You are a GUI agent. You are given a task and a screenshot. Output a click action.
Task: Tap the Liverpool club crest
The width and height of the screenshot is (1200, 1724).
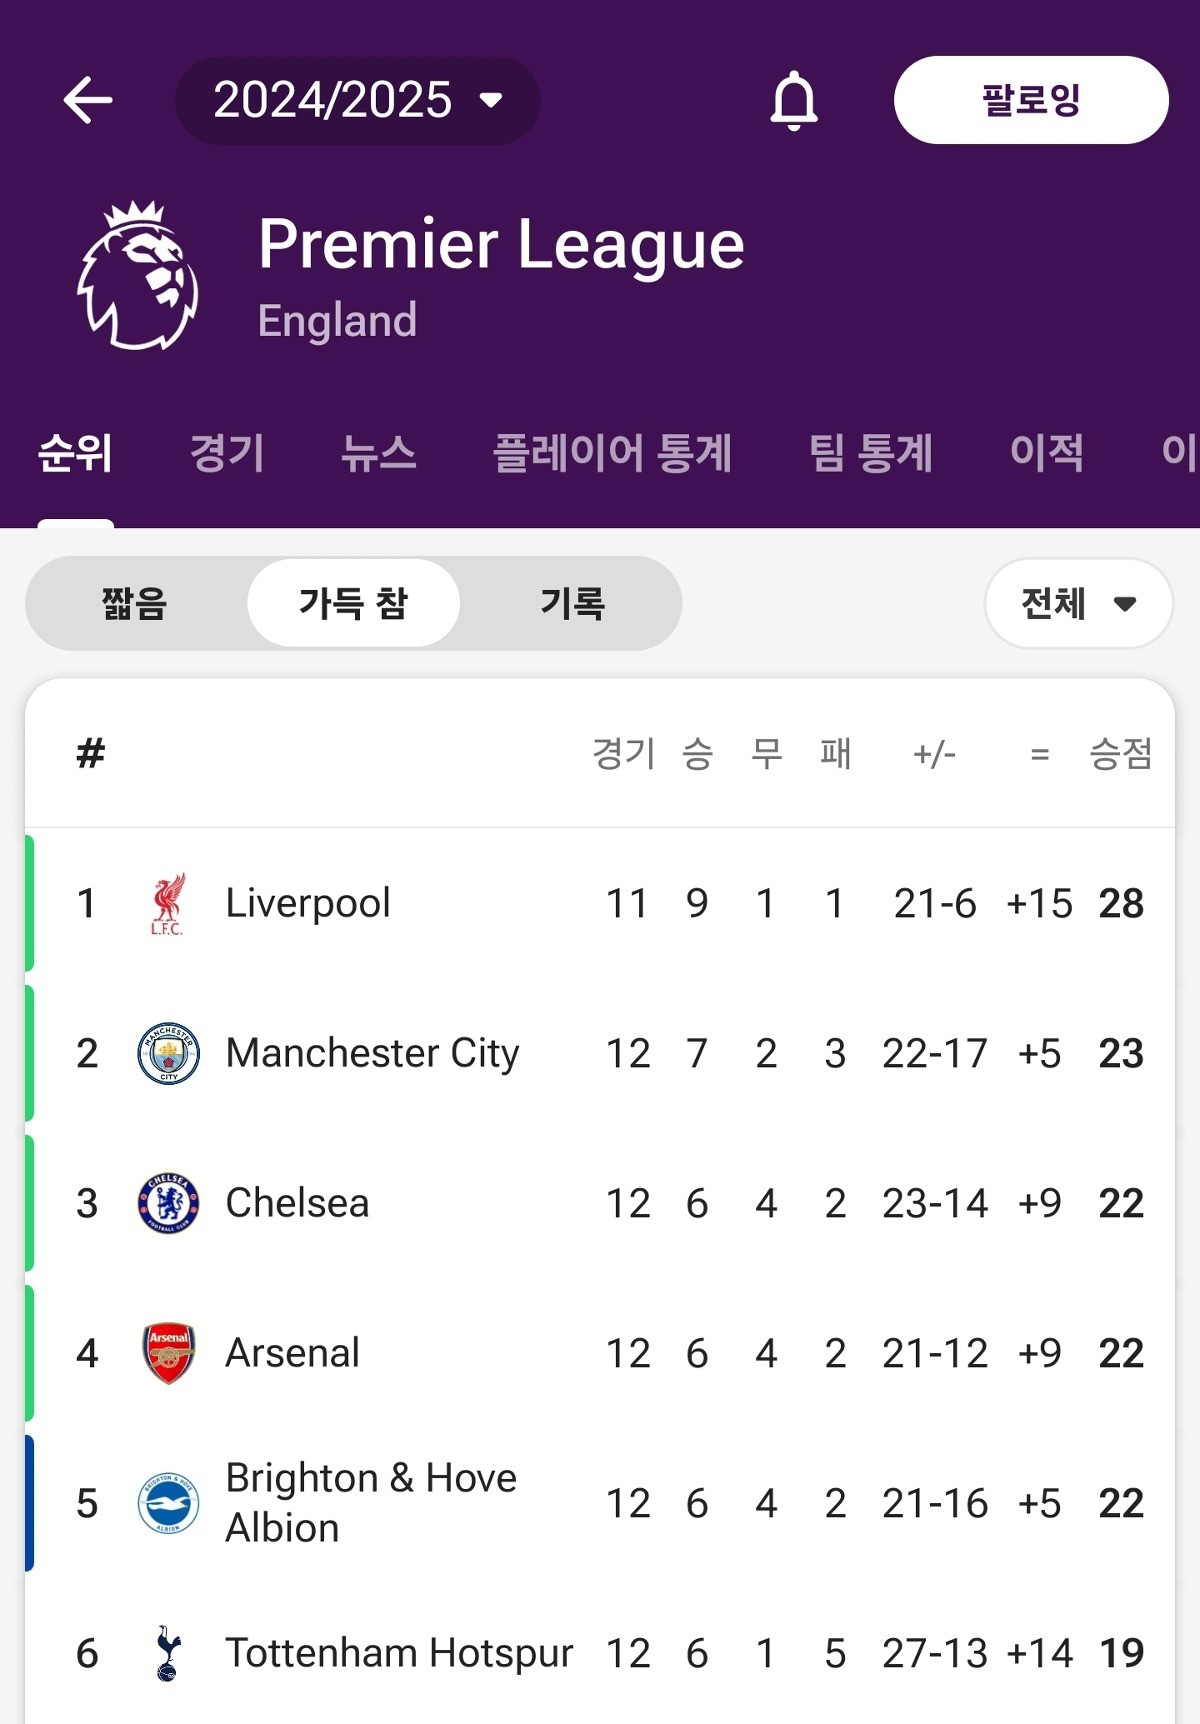click(167, 904)
